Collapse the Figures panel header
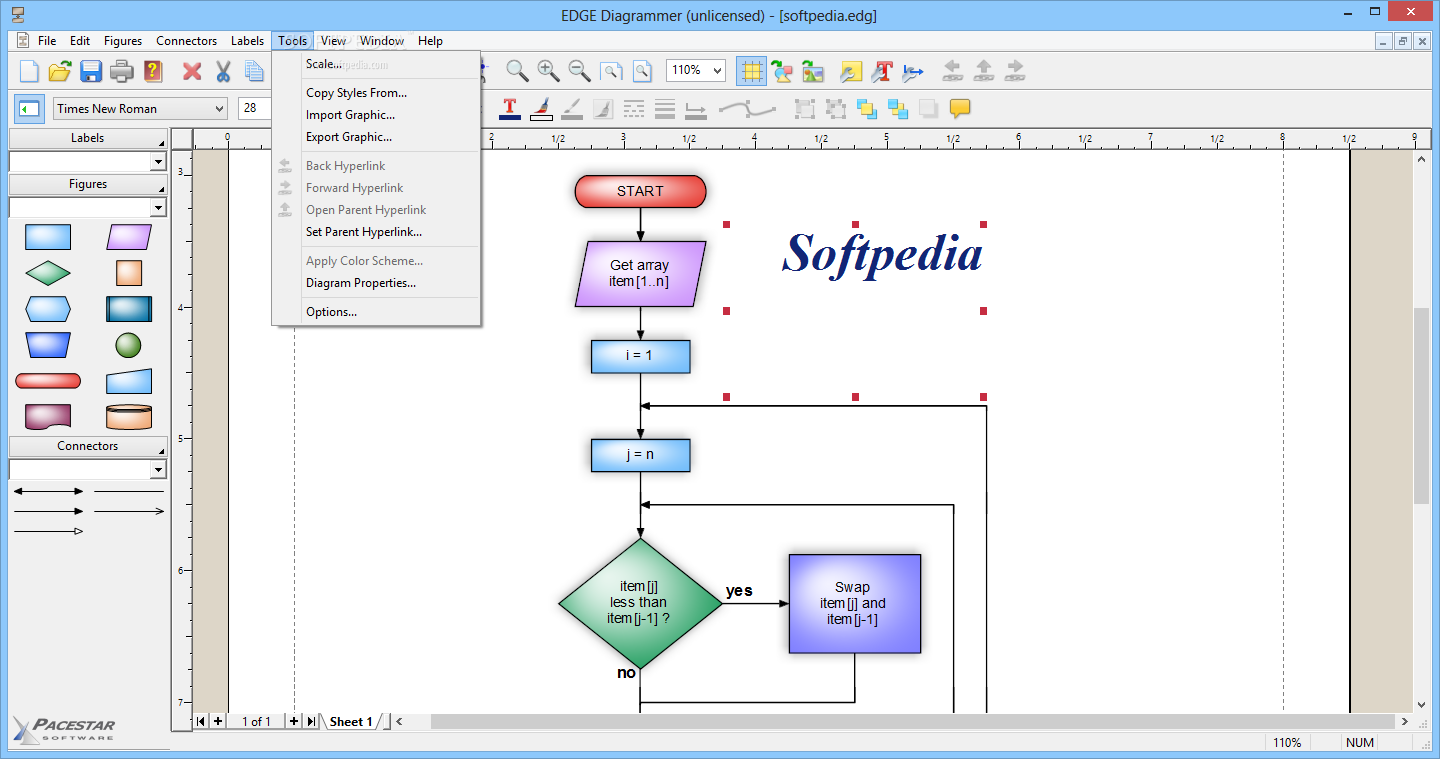1440x759 pixels. coord(88,184)
